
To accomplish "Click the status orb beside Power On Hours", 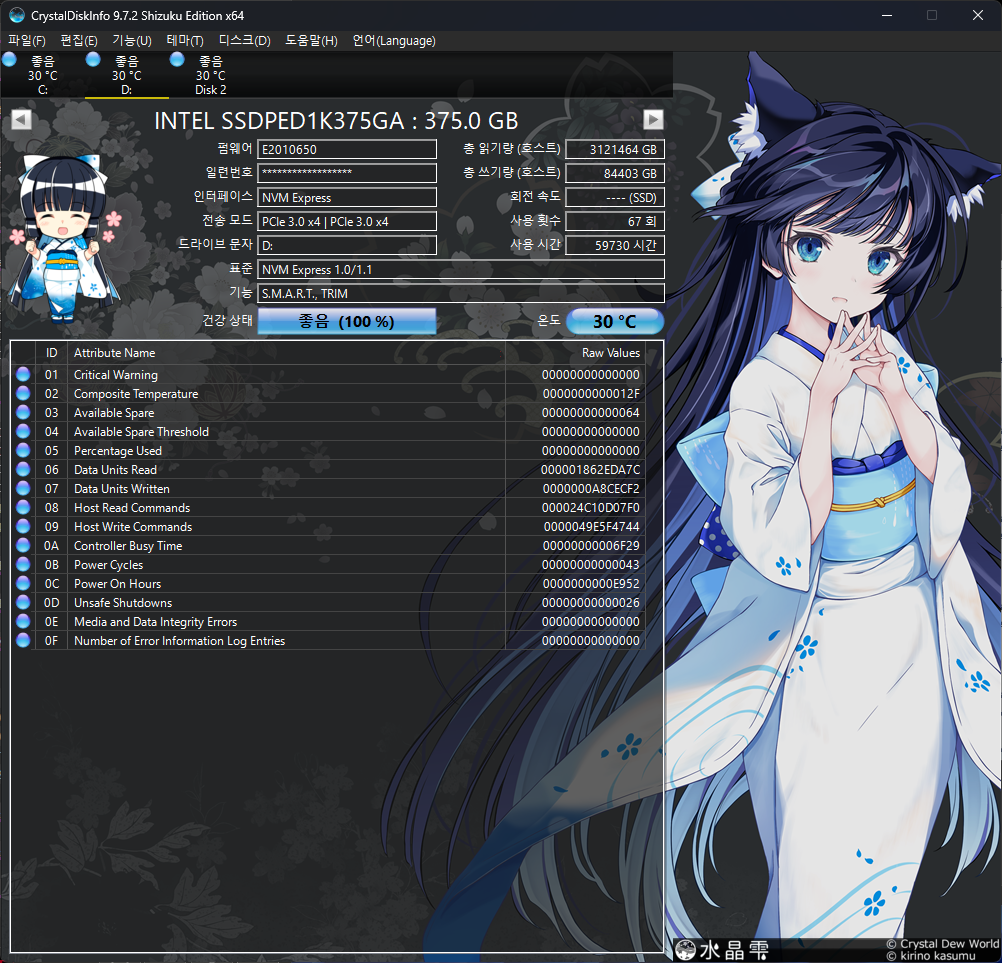I will pyautogui.click(x=24, y=584).
